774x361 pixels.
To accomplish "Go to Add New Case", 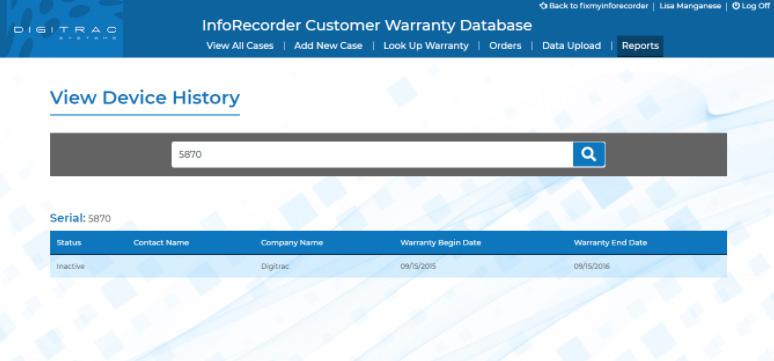I will (x=328, y=46).
